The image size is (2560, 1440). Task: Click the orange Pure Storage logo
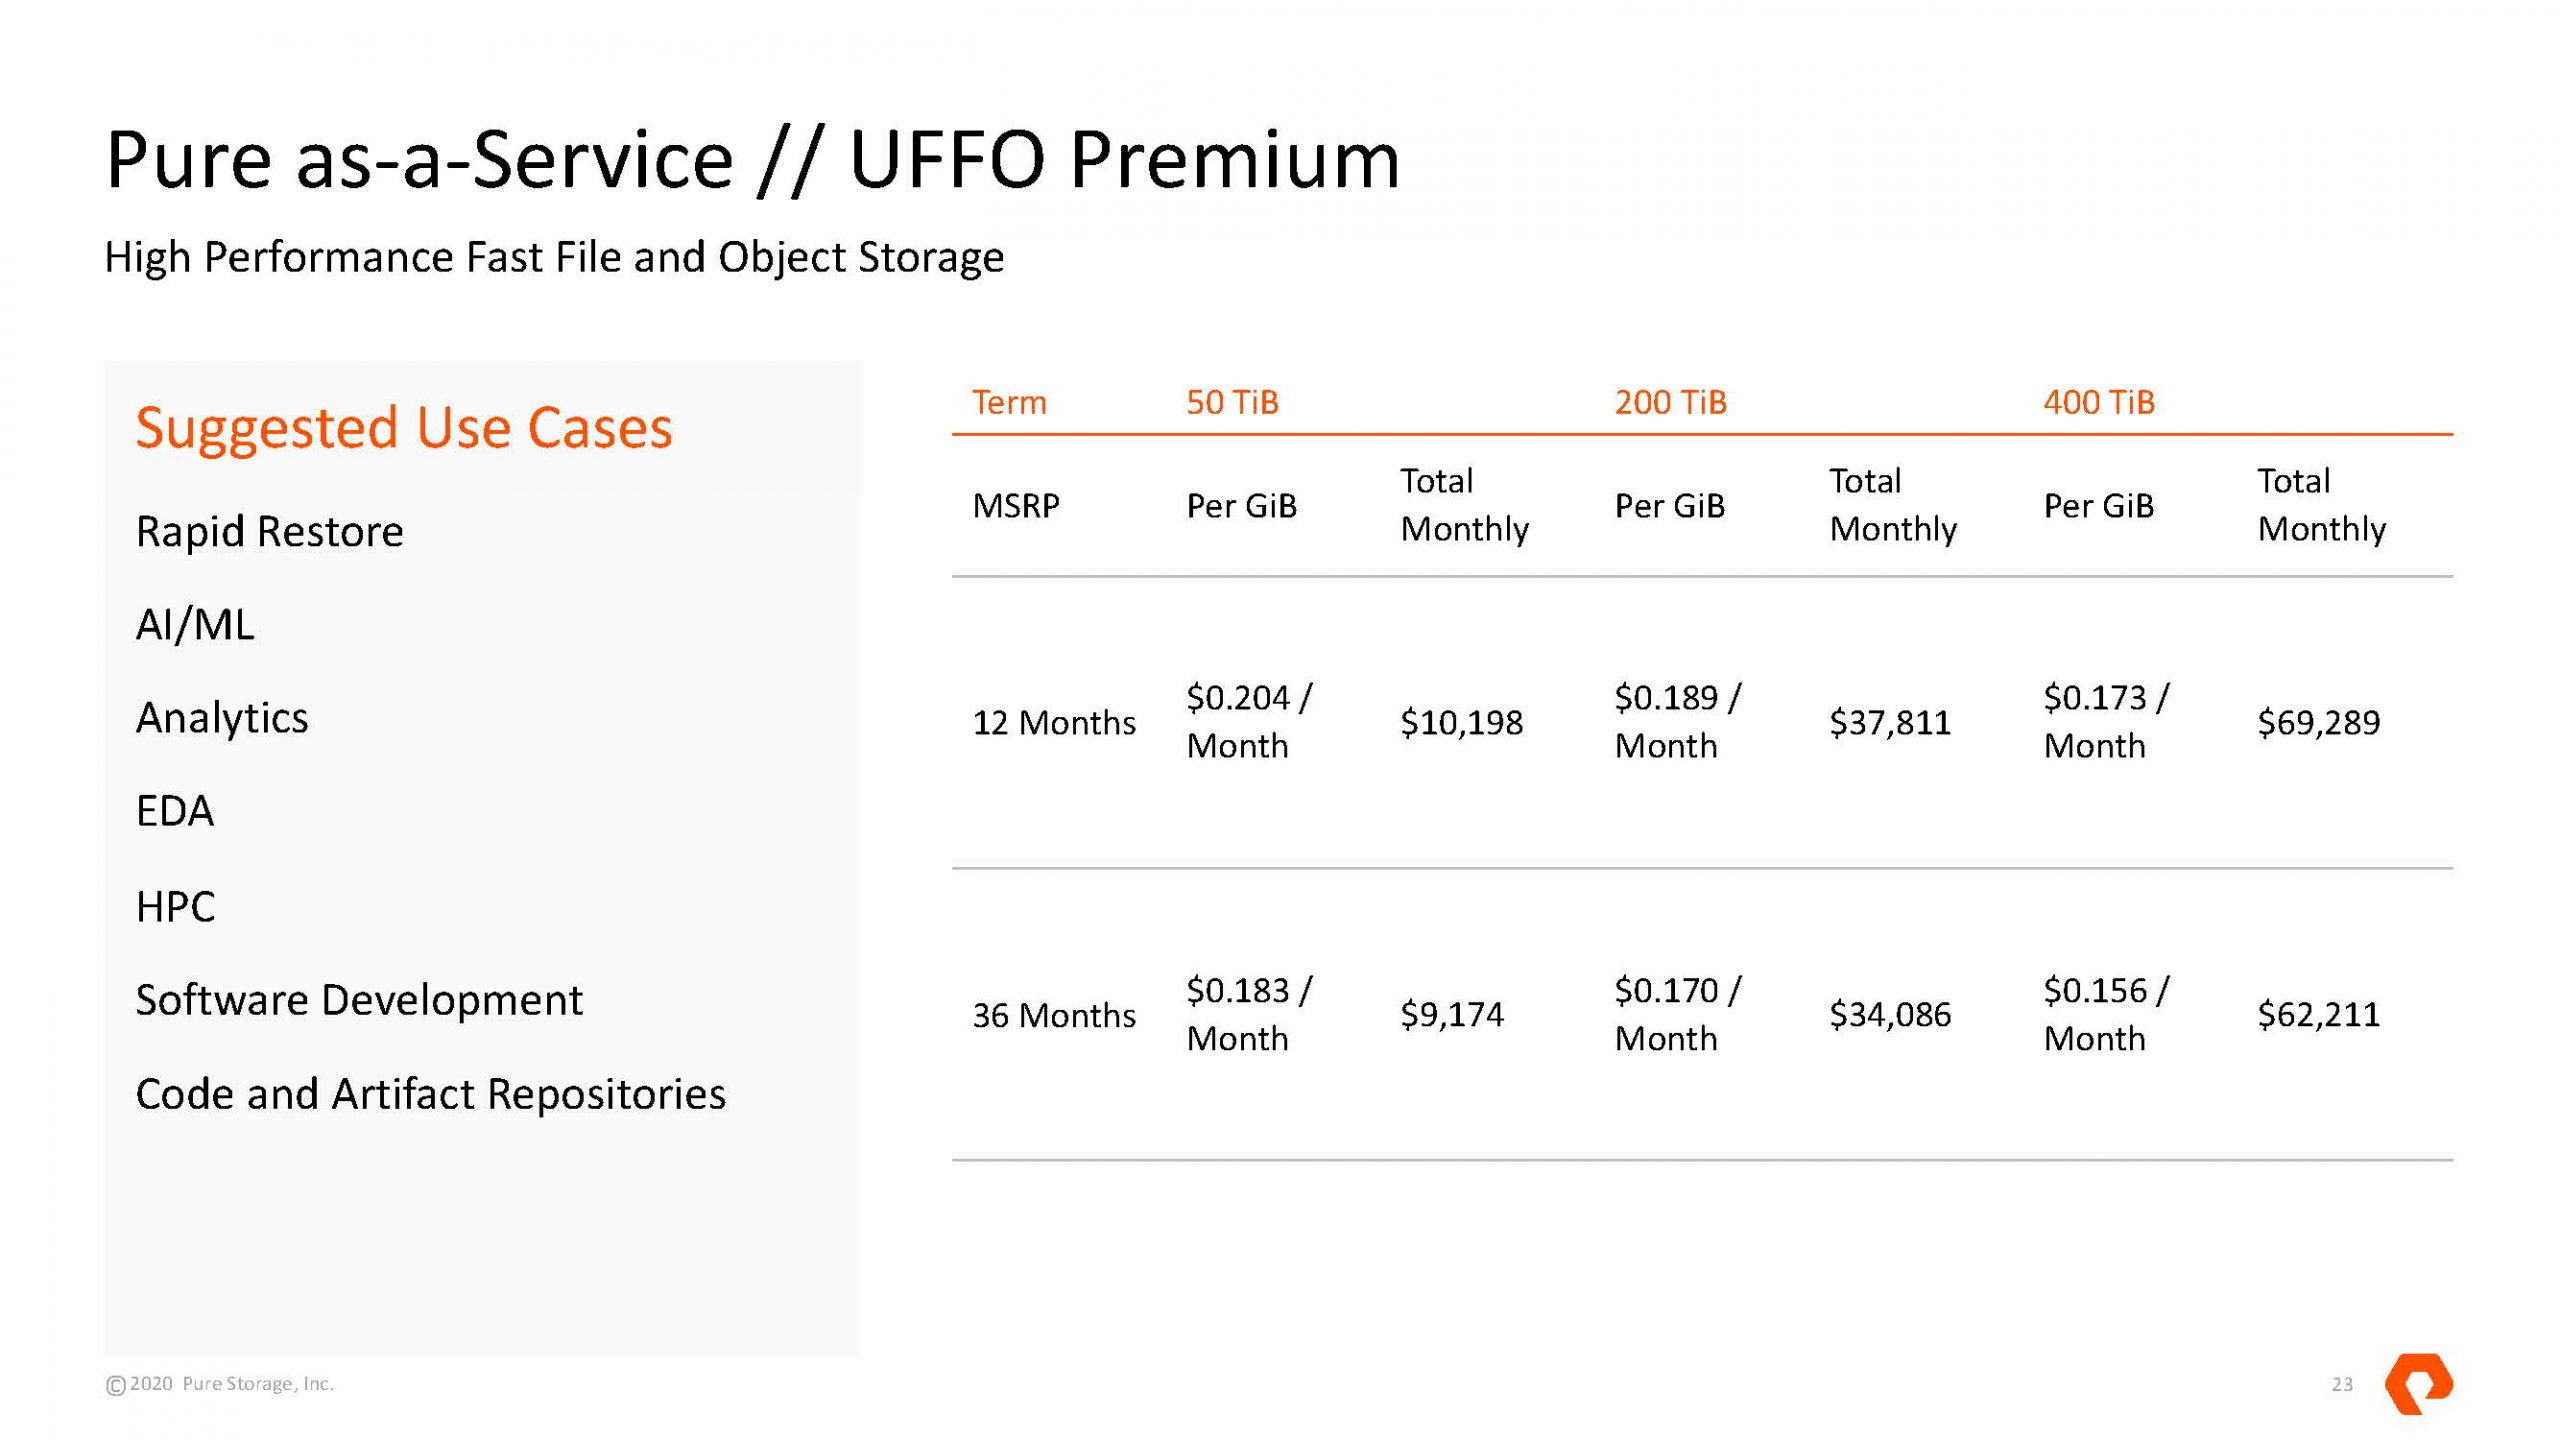2417,1383
